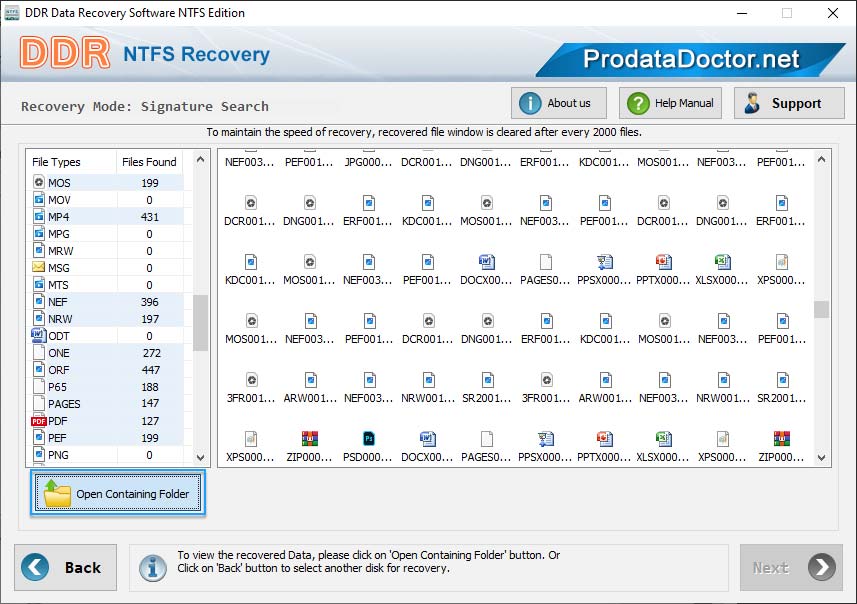This screenshot has width=857, height=604.
Task: Choose the NEF file type icon
Action: [39, 301]
